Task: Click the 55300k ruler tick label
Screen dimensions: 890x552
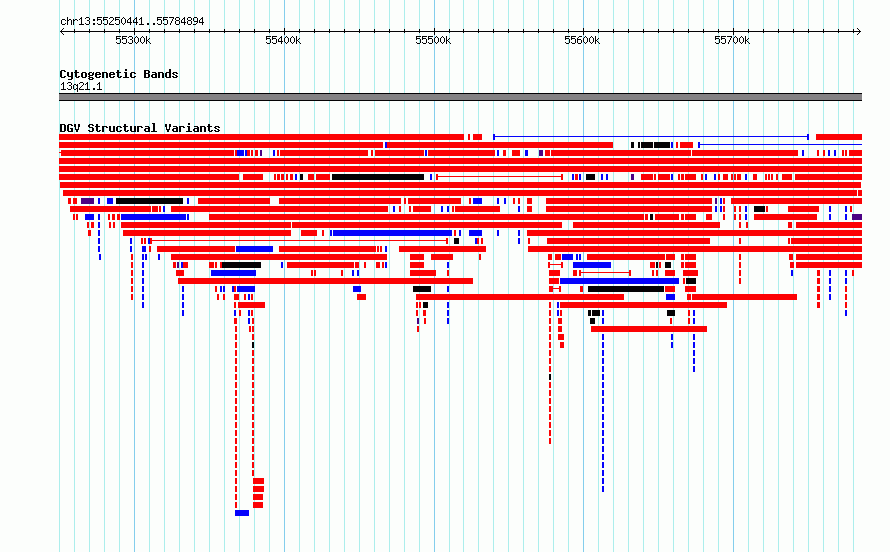Action: tap(133, 40)
